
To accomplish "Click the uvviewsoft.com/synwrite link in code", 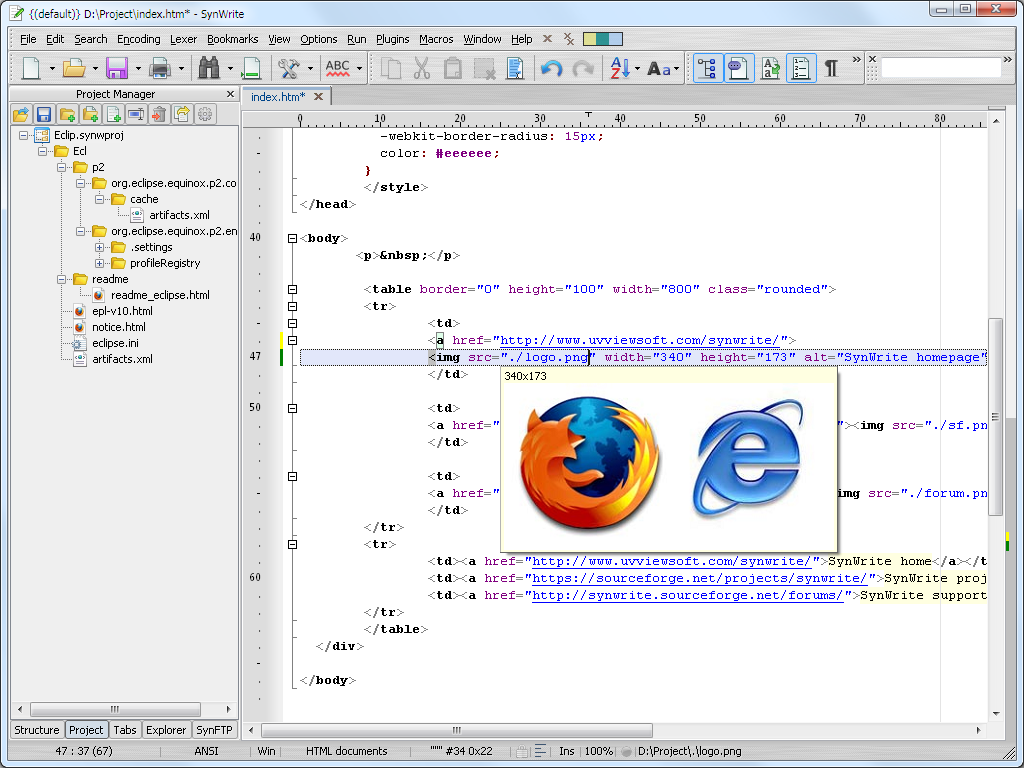I will pyautogui.click(x=640, y=340).
